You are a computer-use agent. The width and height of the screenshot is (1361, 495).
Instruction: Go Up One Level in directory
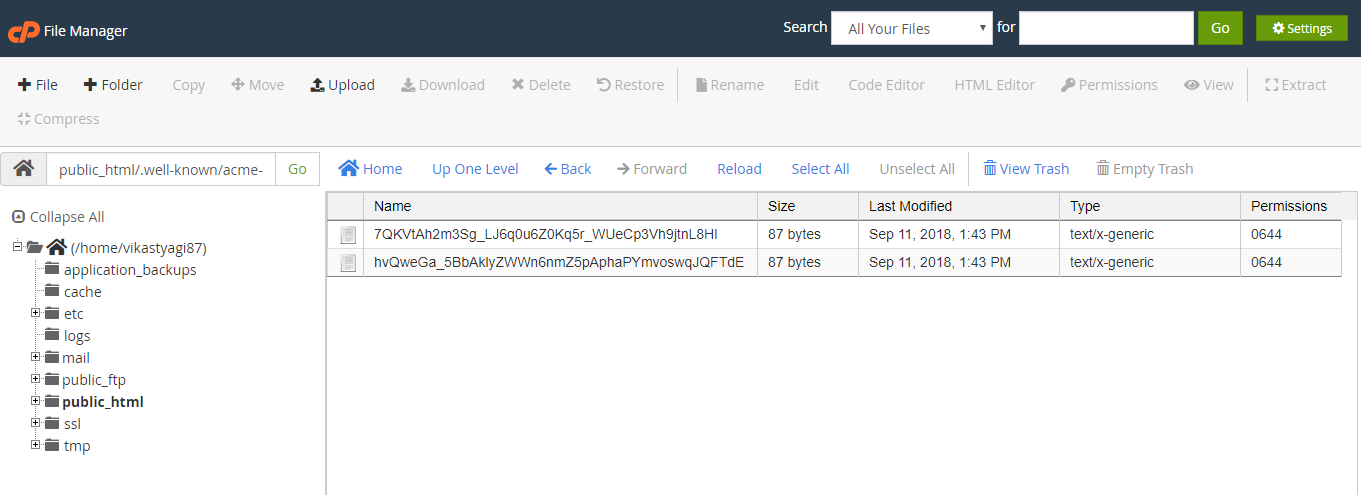[x=475, y=169]
